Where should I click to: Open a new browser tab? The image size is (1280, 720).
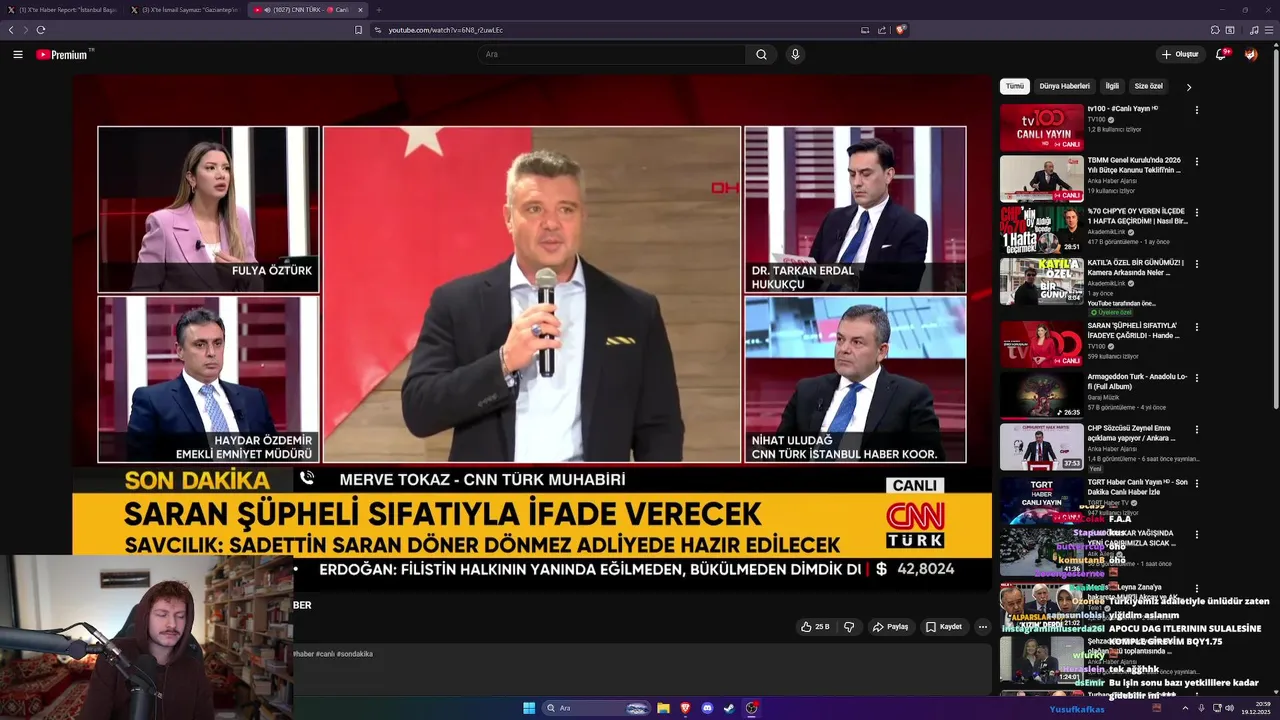point(379,9)
